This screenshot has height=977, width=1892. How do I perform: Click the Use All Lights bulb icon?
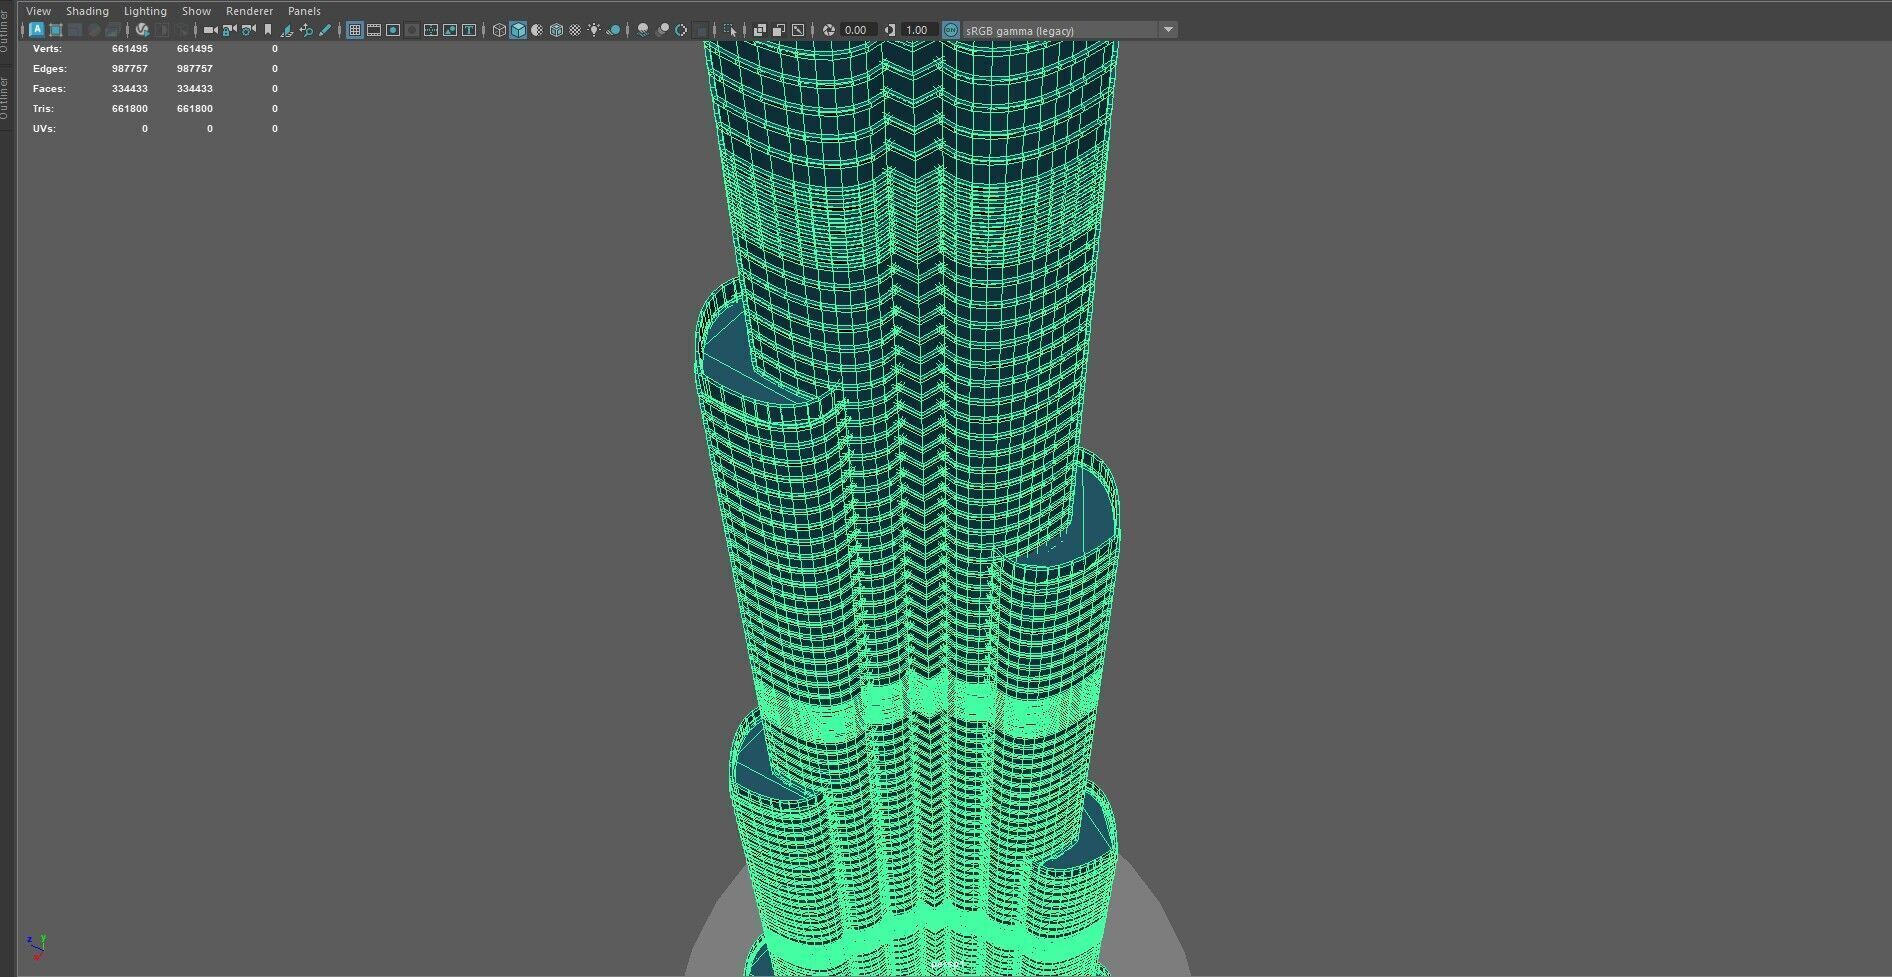point(594,30)
